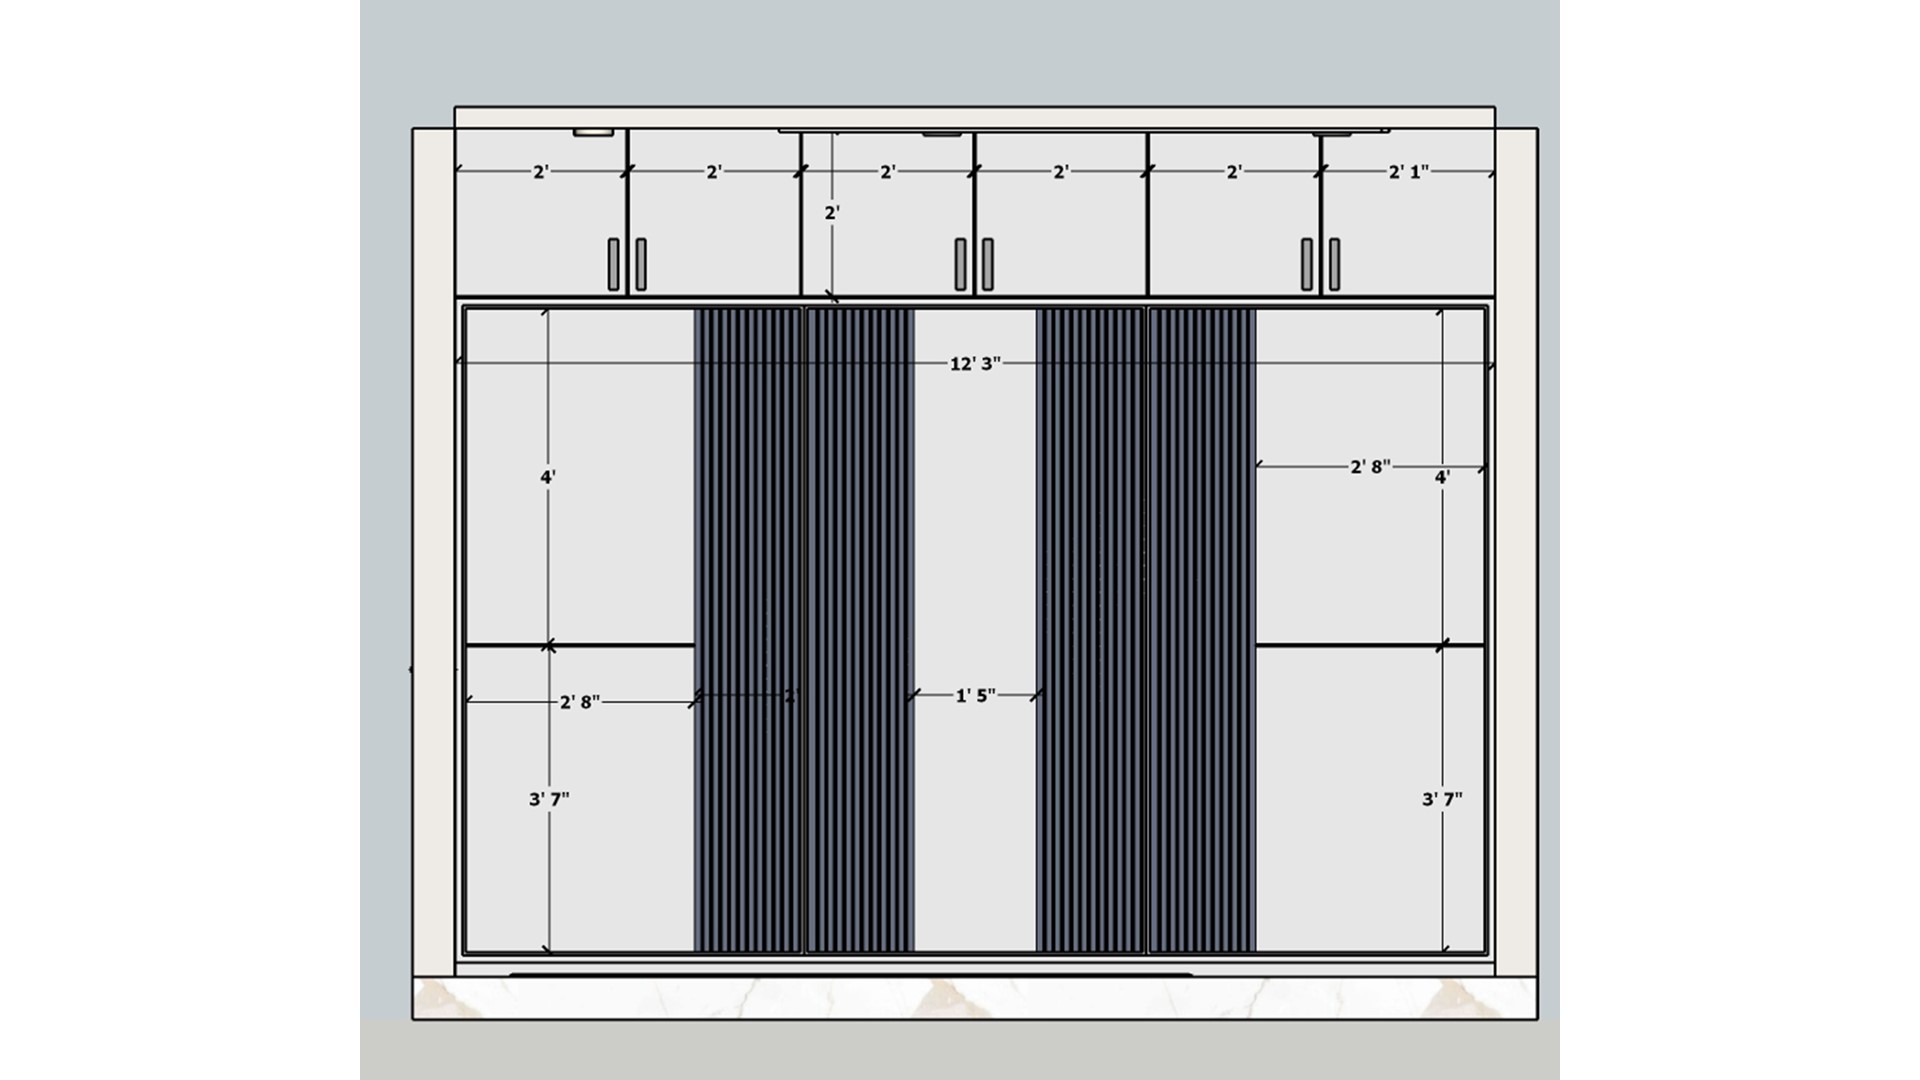Select the left-side 4' height dimension label
Image resolution: width=1920 pixels, height=1080 pixels.
click(x=548, y=477)
